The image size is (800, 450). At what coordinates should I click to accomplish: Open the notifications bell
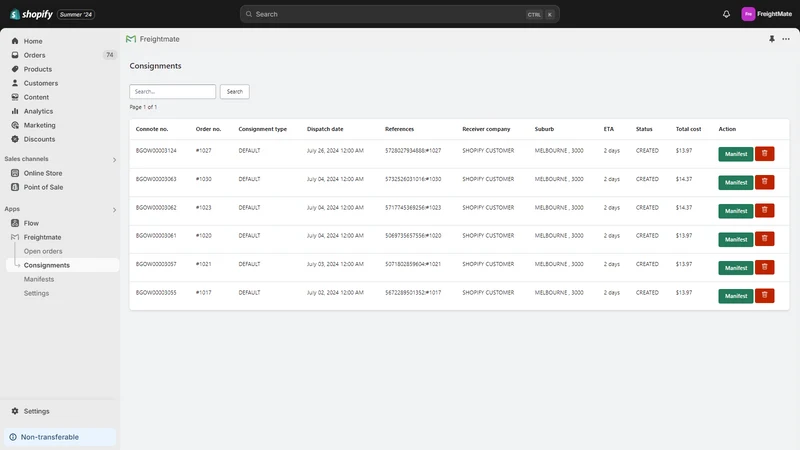click(x=726, y=14)
